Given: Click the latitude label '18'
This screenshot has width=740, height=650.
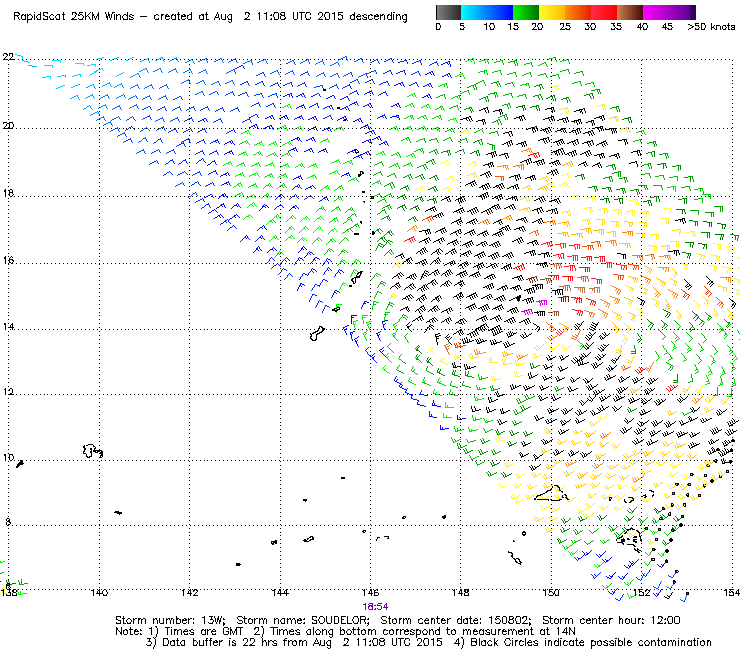Looking at the screenshot, I should point(8,193).
